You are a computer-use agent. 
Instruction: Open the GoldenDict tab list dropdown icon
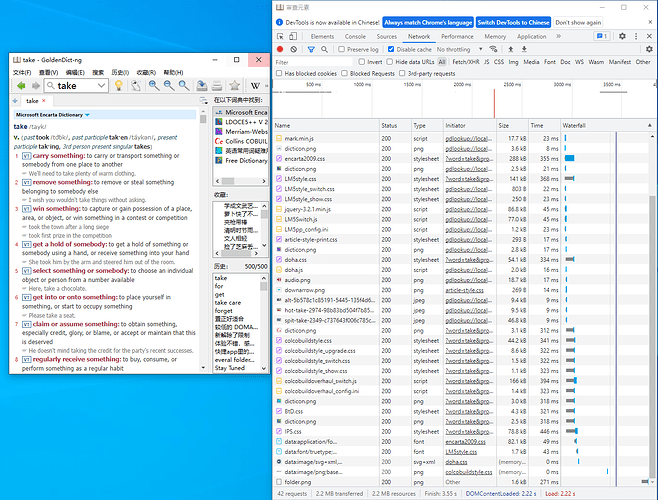204,101
